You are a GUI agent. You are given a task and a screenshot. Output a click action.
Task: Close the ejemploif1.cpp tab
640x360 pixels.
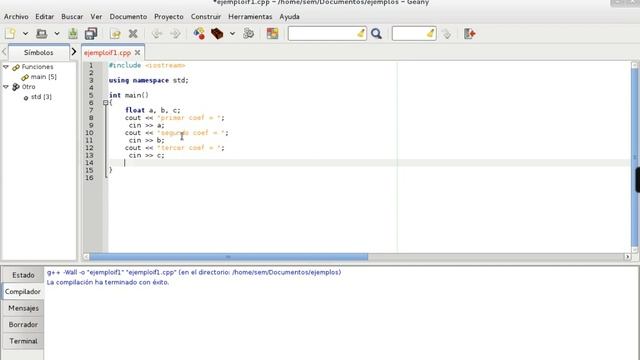[x=138, y=53]
